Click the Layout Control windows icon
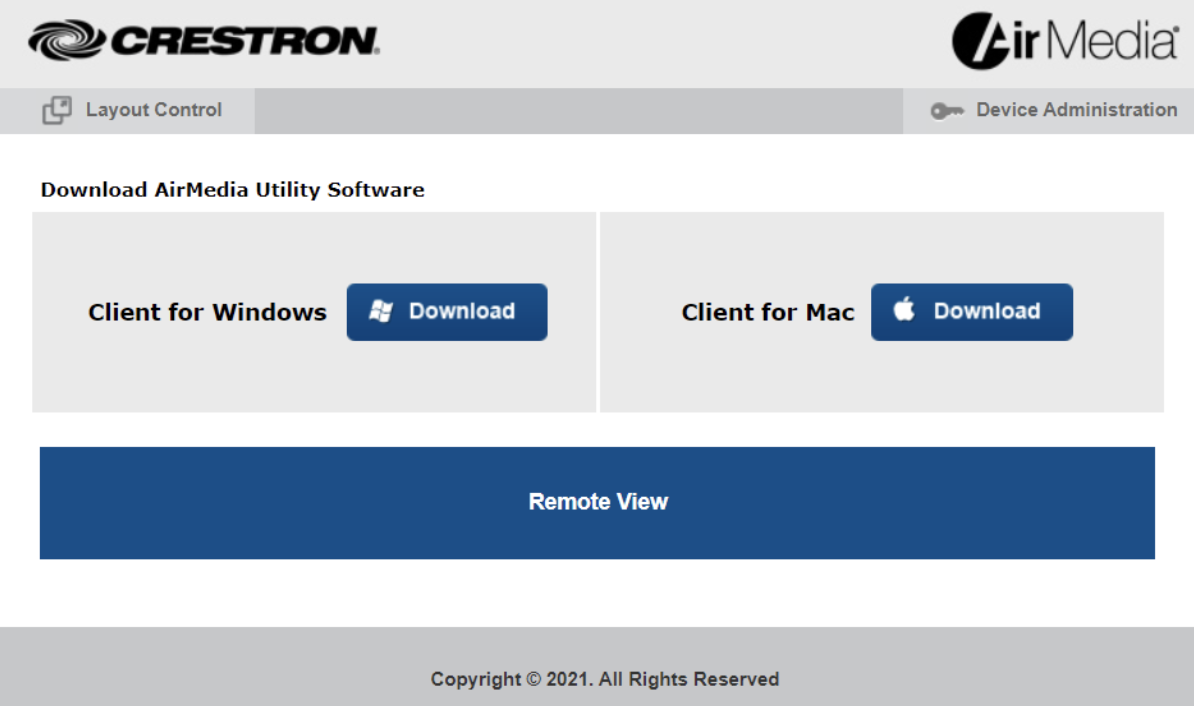1194x706 pixels. (56, 111)
